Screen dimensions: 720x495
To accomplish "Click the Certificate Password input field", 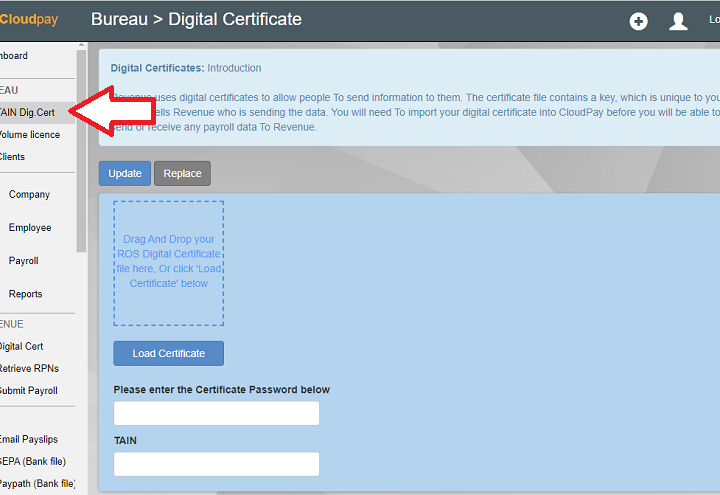I will [x=216, y=413].
